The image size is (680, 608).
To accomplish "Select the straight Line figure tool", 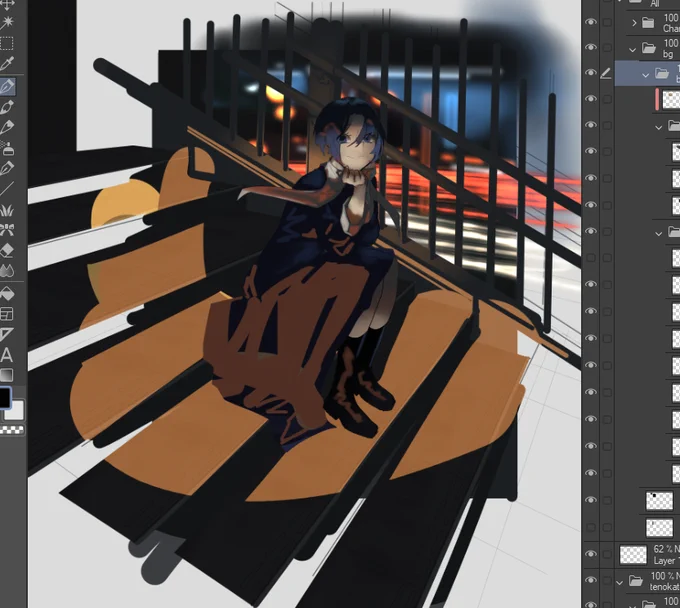I will 7,189.
